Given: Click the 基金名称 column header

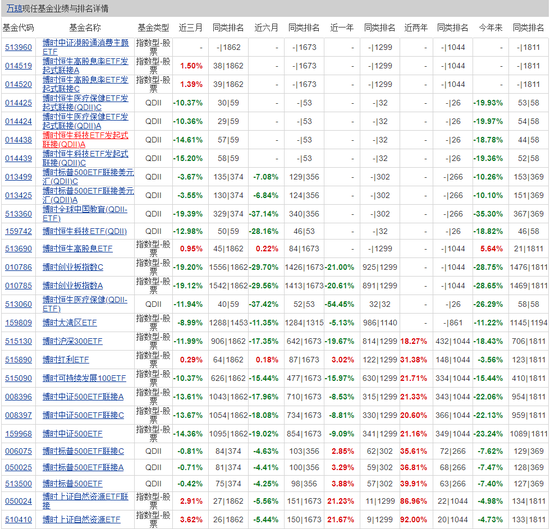Looking at the screenshot, I should click(x=85, y=27).
